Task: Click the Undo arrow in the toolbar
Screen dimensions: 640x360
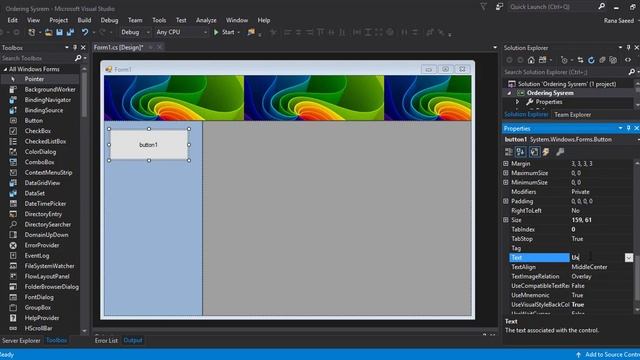Action: pos(84,32)
